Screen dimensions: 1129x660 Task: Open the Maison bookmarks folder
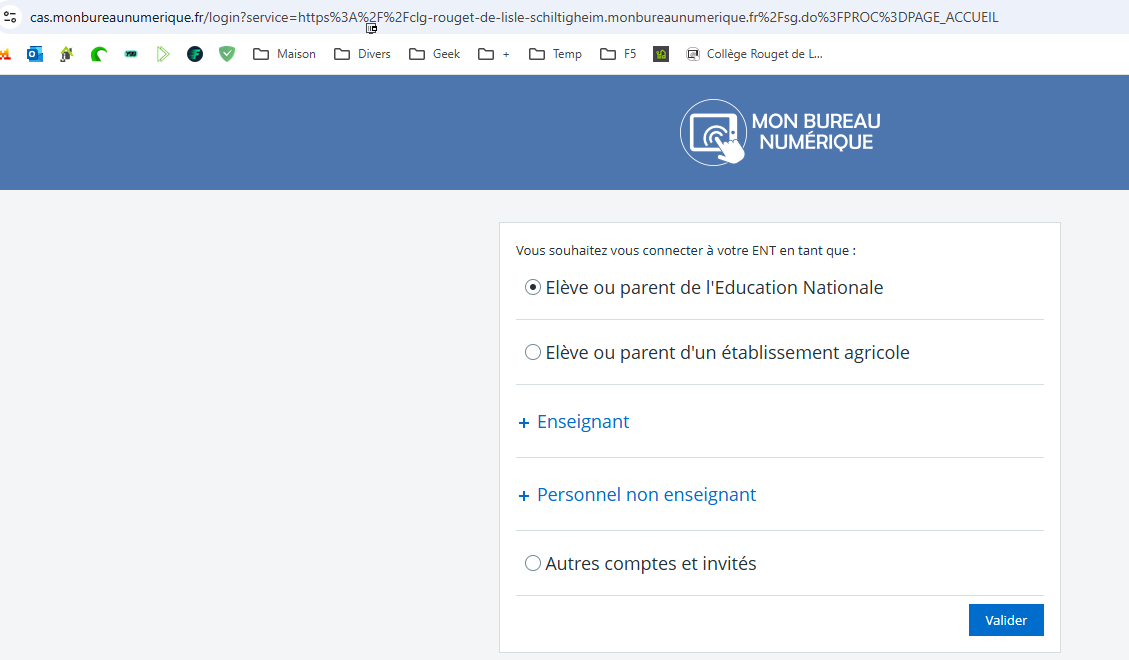point(284,54)
